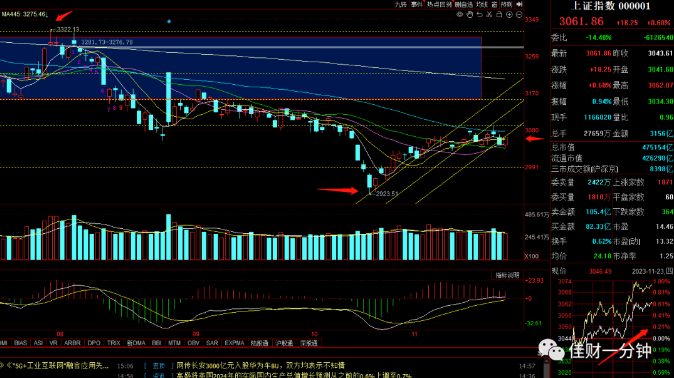Screen dimensions: 674x378
Task: Zoom in with the plus circle icon
Action: 509,15
